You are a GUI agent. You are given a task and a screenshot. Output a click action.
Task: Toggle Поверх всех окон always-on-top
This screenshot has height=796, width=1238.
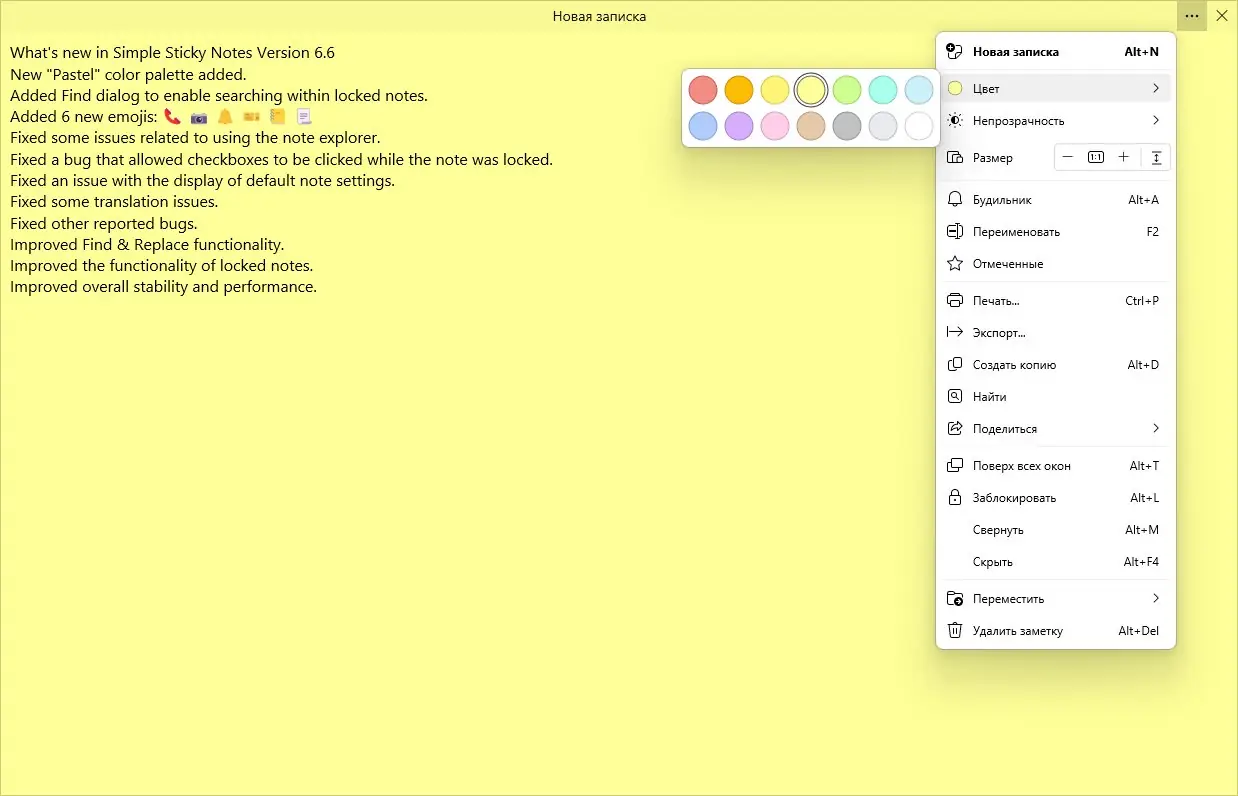(x=1056, y=466)
